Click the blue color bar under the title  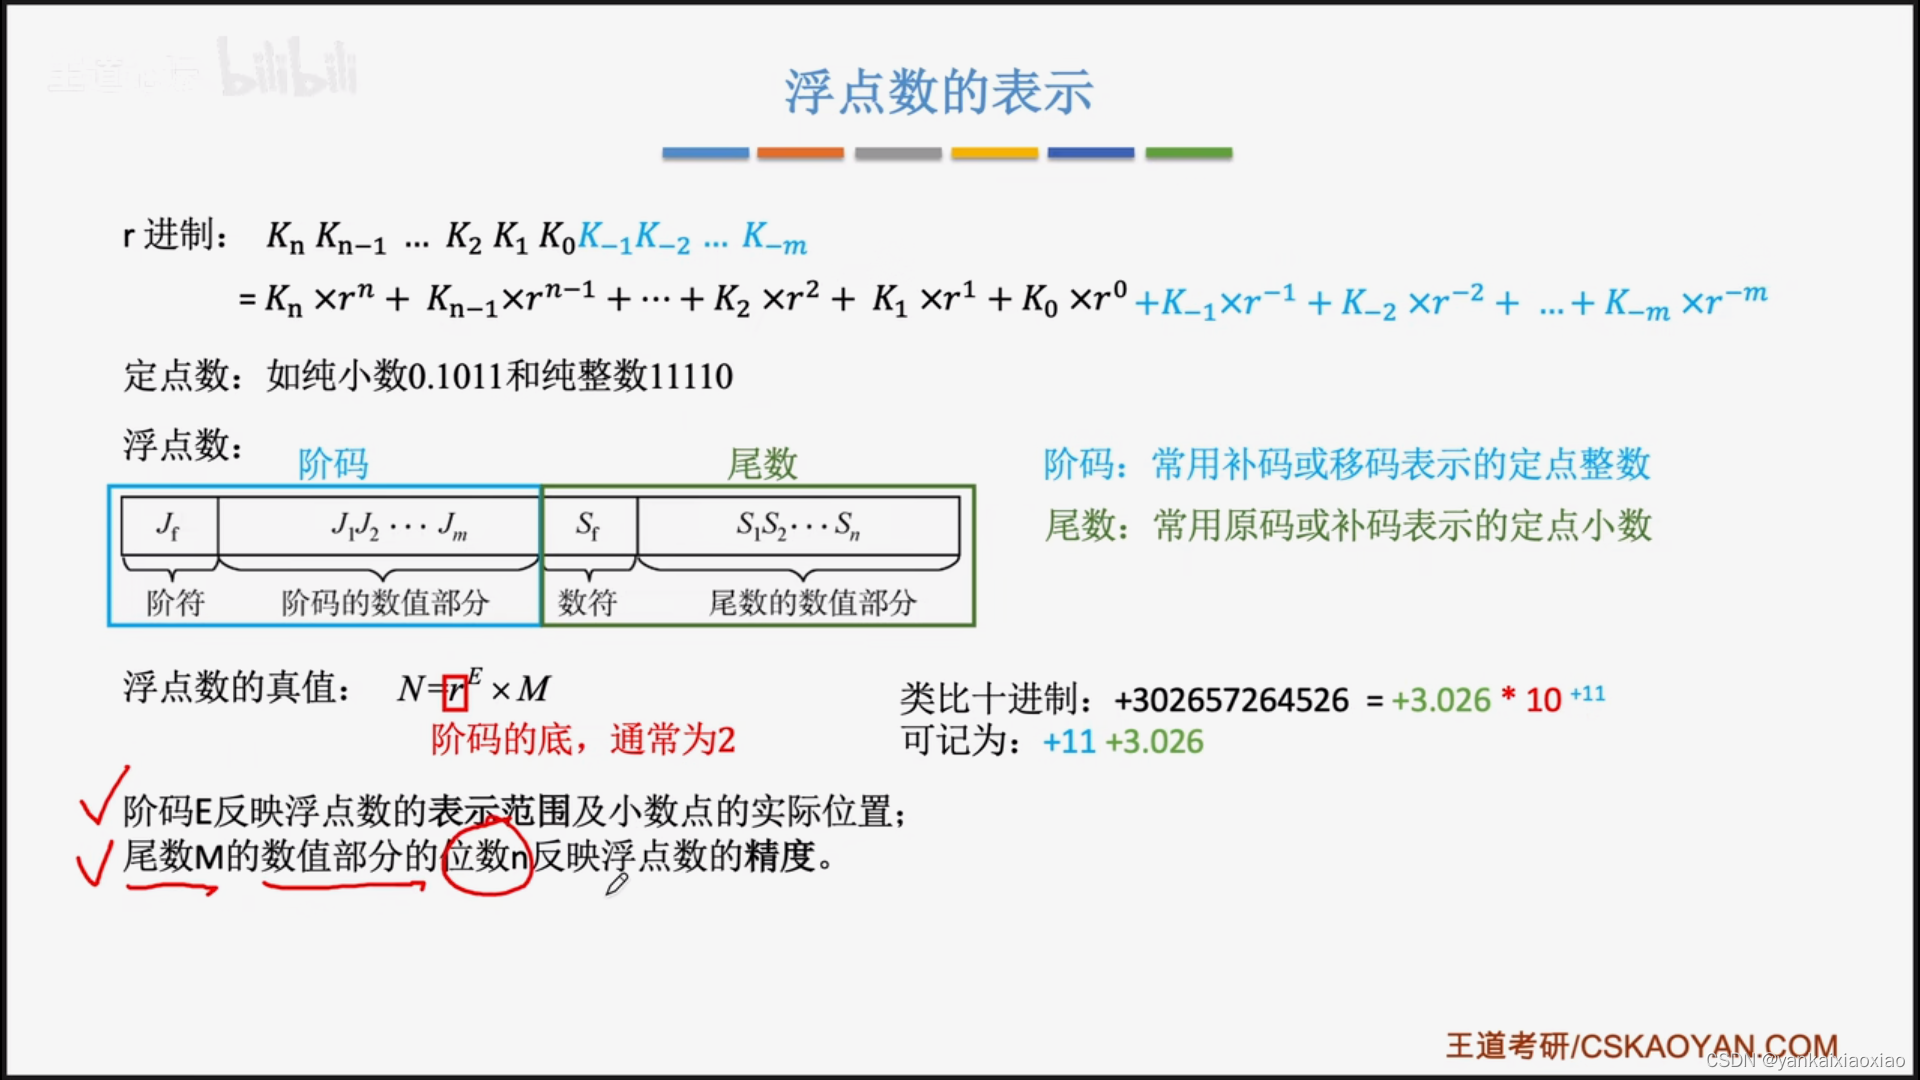click(x=705, y=153)
